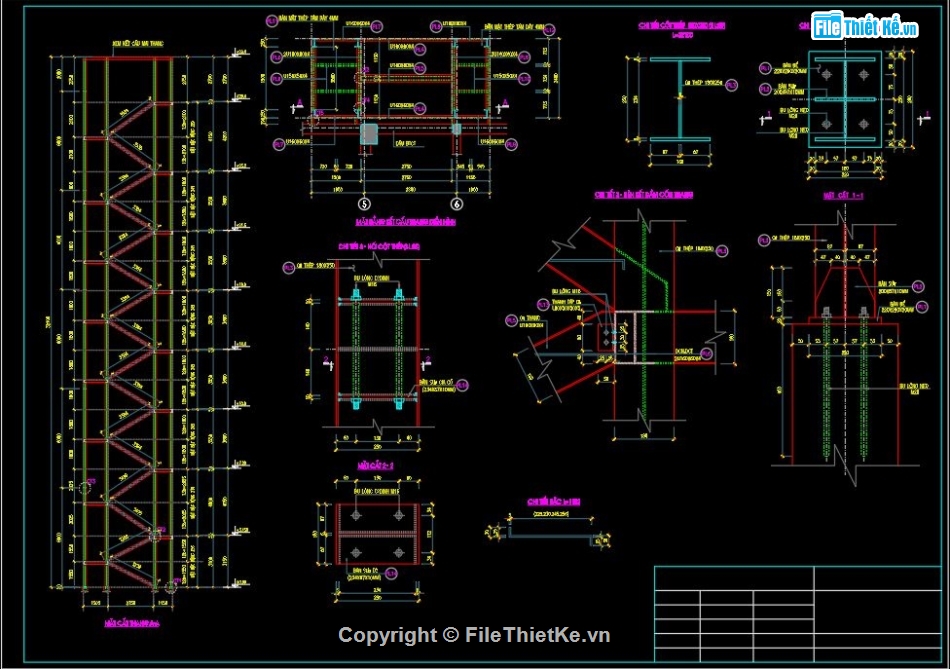
Task: Click the steel column detail title above the I-section
Action: pyautogui.click(x=682, y=25)
